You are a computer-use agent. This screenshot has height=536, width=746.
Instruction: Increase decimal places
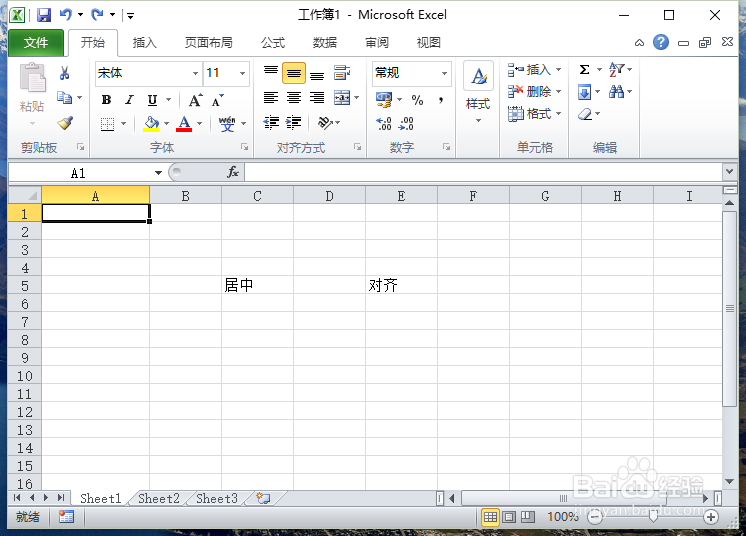tap(383, 124)
